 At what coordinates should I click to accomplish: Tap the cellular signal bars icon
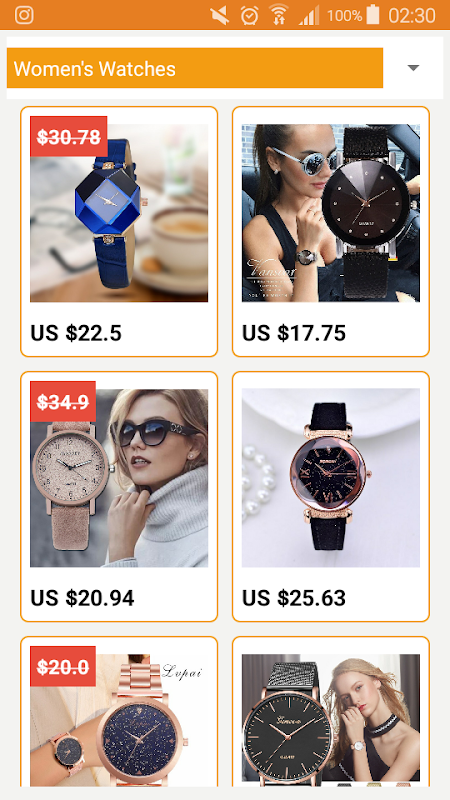pyautogui.click(x=309, y=15)
